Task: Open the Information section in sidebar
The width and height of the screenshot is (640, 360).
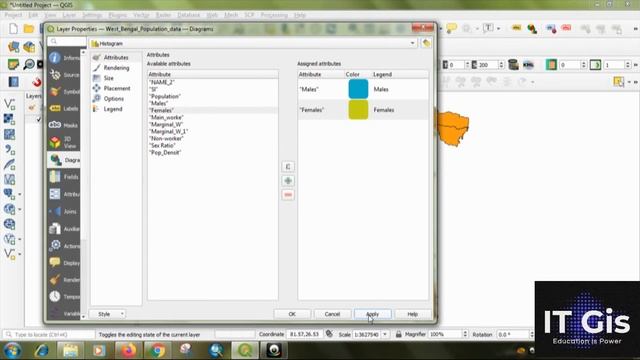Action: click(x=64, y=58)
